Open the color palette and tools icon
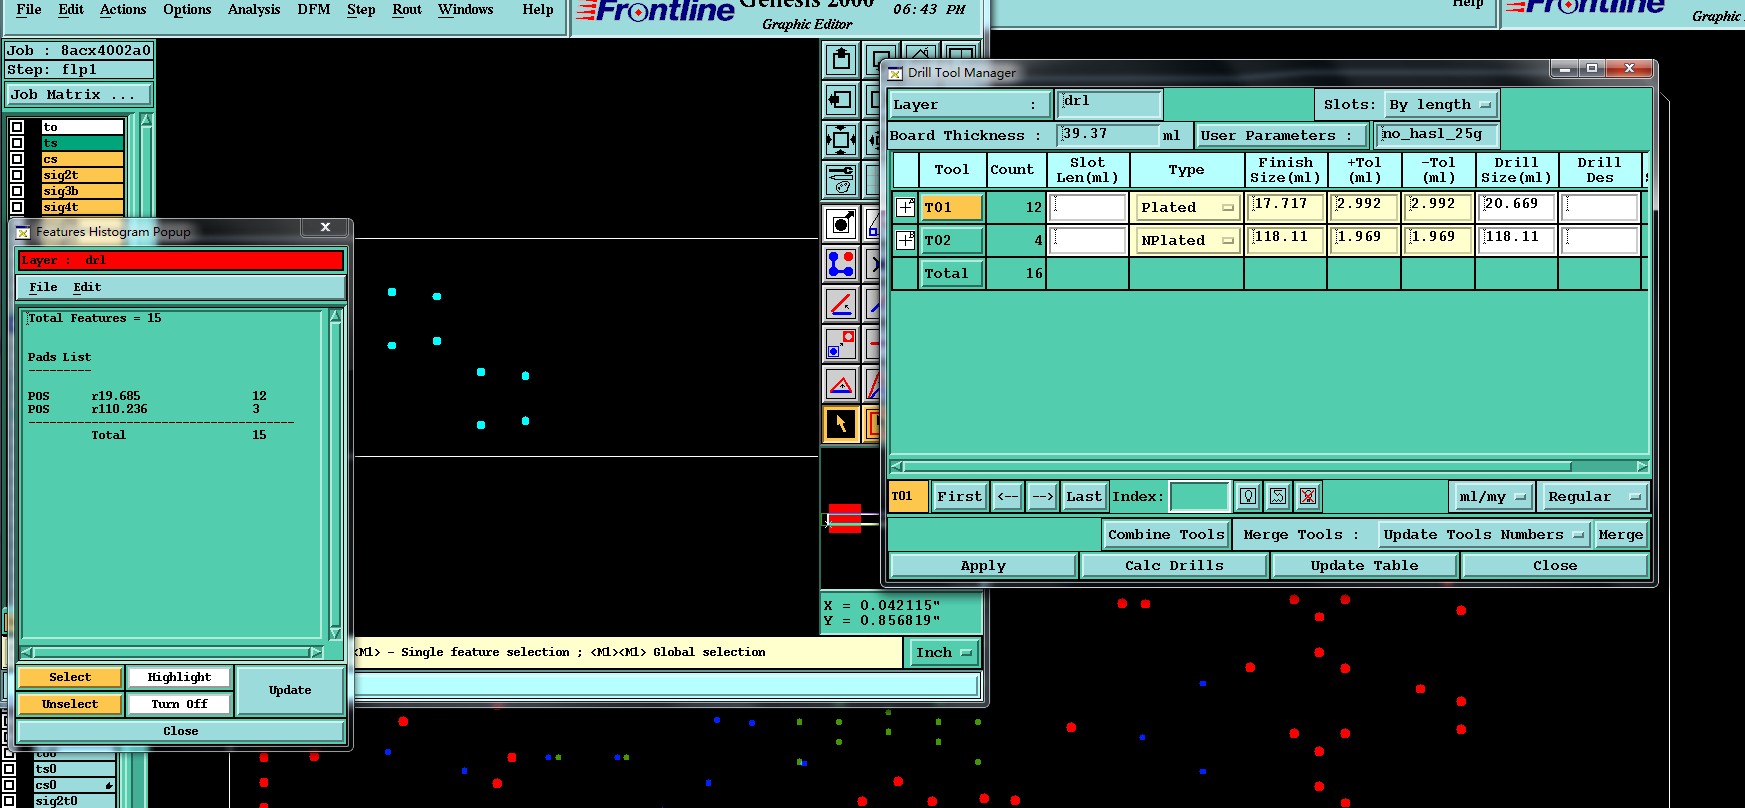1745x808 pixels. click(841, 180)
